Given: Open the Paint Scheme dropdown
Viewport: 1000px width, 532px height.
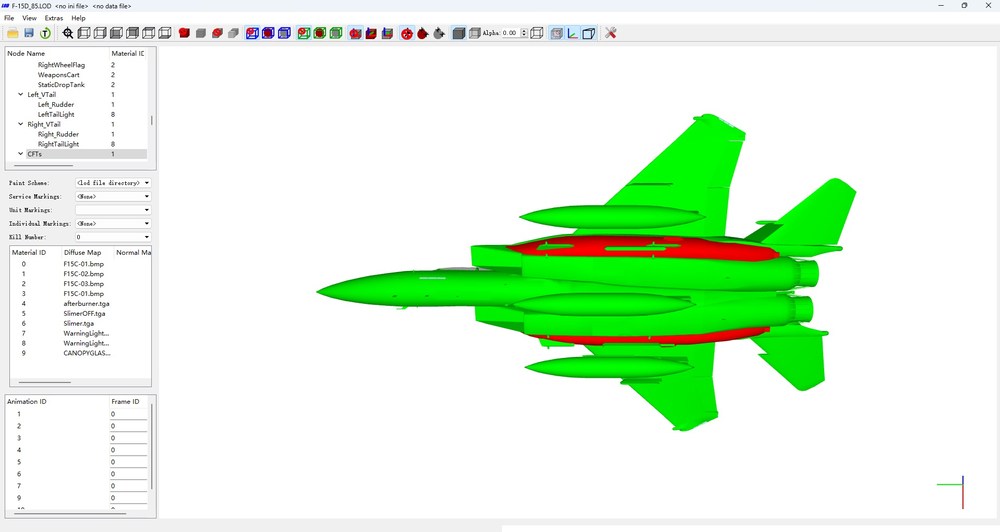Looking at the screenshot, I should (113, 183).
